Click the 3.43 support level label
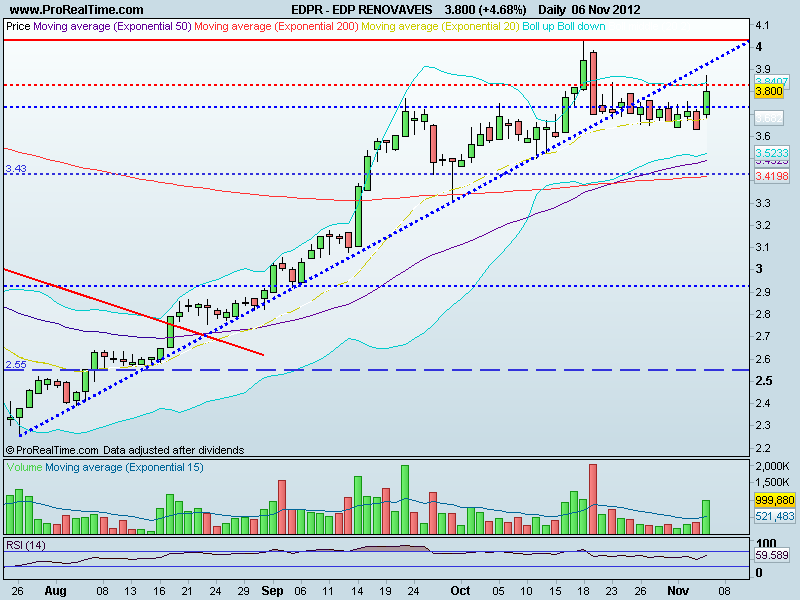The width and height of the screenshot is (800, 600). pos(16,168)
